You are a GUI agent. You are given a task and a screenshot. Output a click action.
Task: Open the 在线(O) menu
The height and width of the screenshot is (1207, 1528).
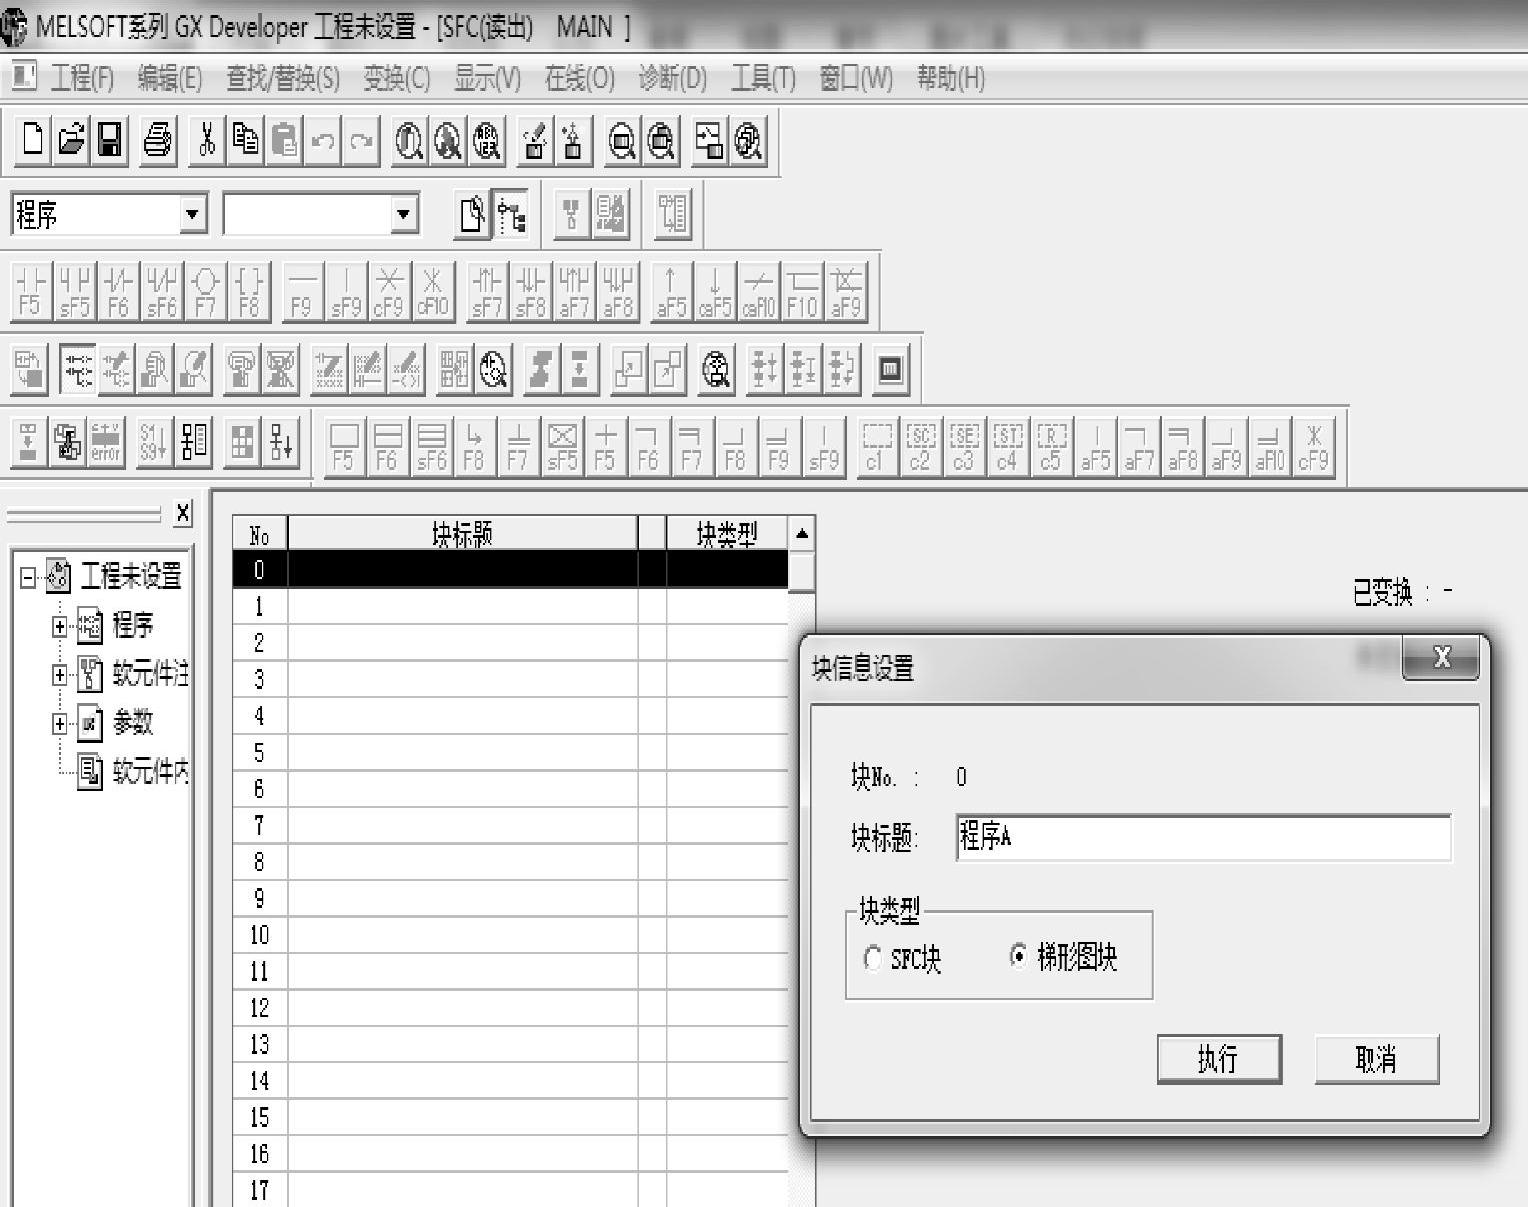pyautogui.click(x=580, y=78)
